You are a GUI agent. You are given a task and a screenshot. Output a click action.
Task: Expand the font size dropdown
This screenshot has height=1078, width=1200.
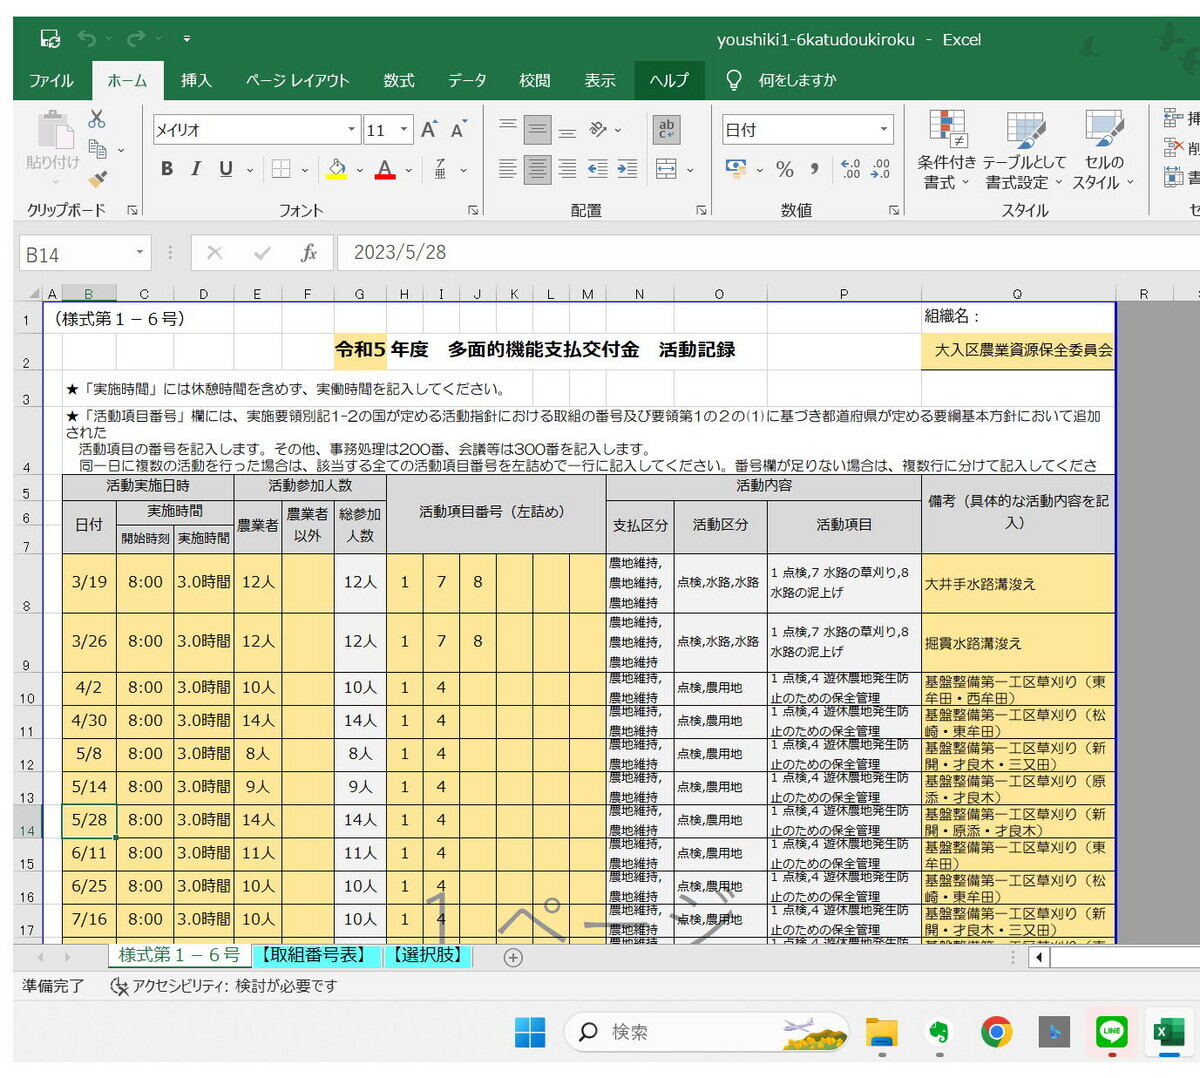(x=404, y=129)
